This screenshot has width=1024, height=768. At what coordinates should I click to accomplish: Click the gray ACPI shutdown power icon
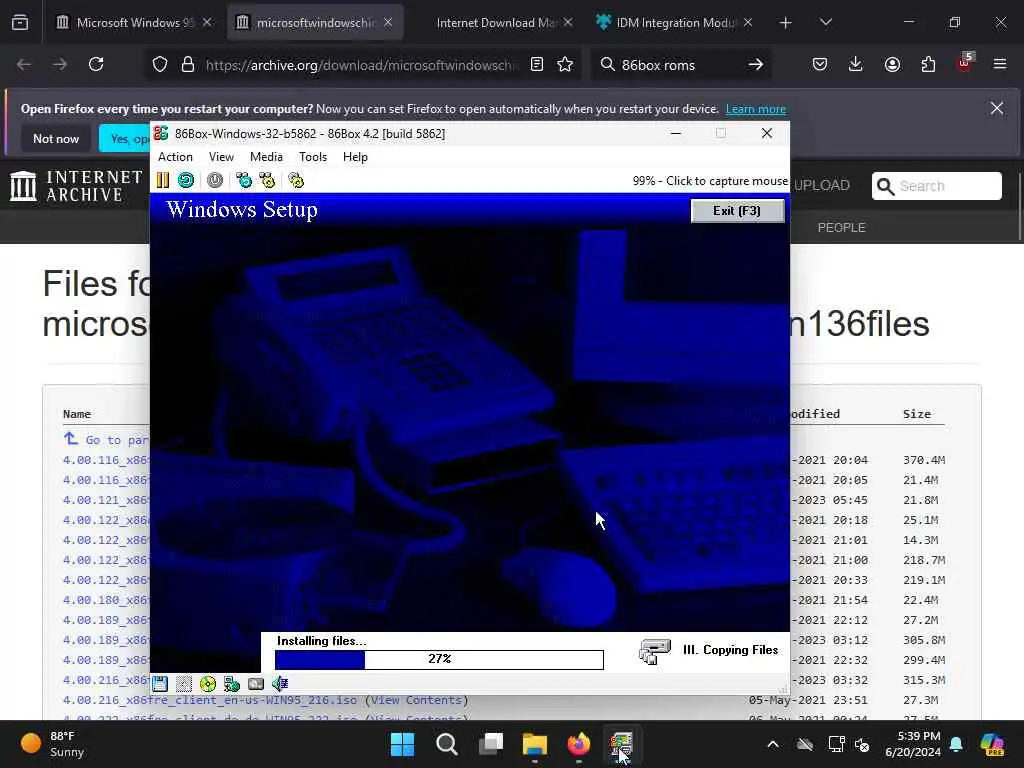[215, 180]
